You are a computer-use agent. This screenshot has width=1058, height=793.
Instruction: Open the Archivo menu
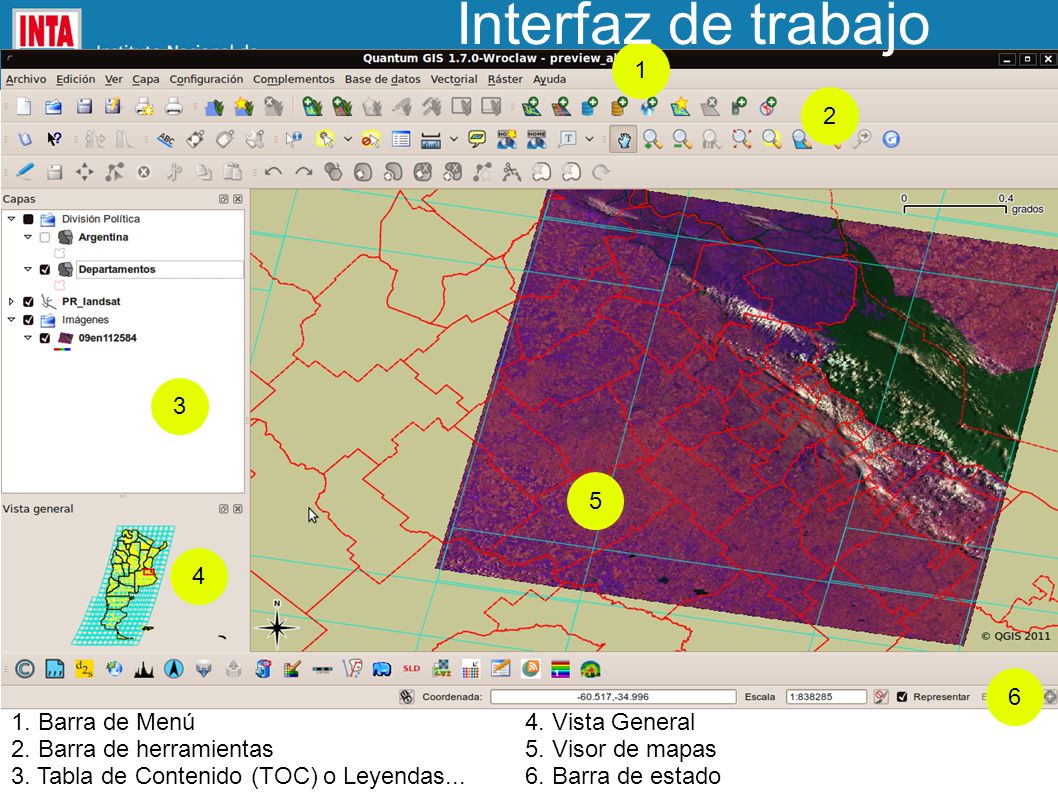click(26, 79)
